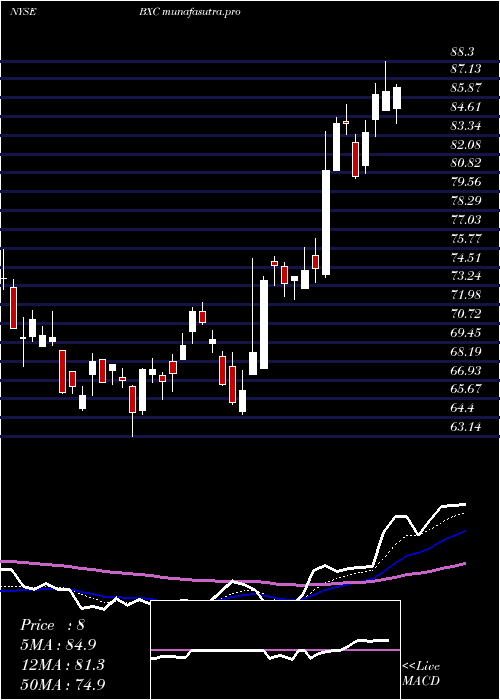
Task: Click the 69.45 price axis label
Action: [x=467, y=333]
